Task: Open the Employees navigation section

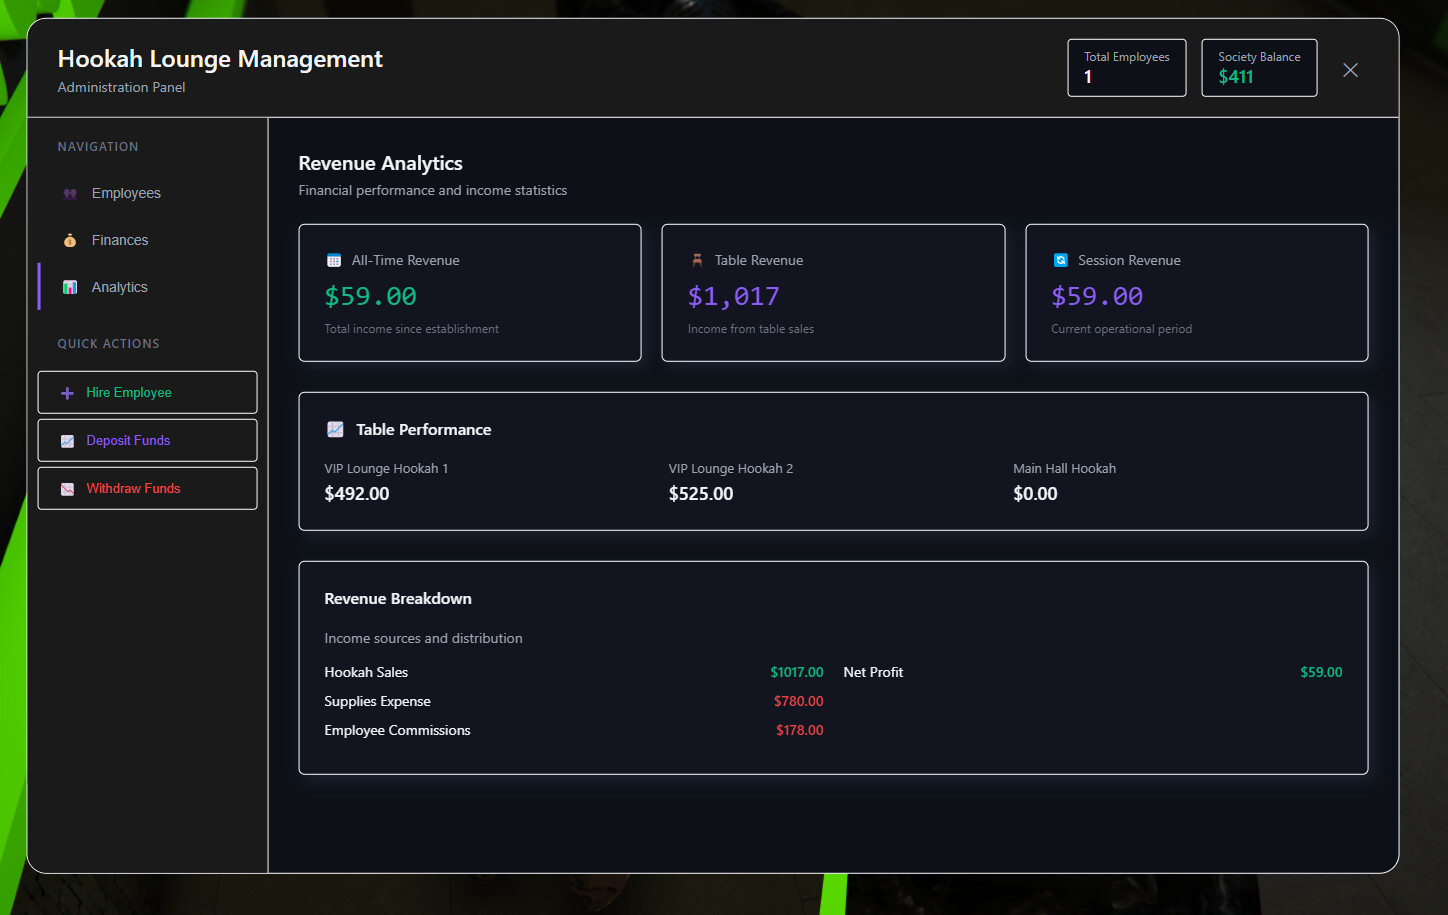Action: click(126, 194)
